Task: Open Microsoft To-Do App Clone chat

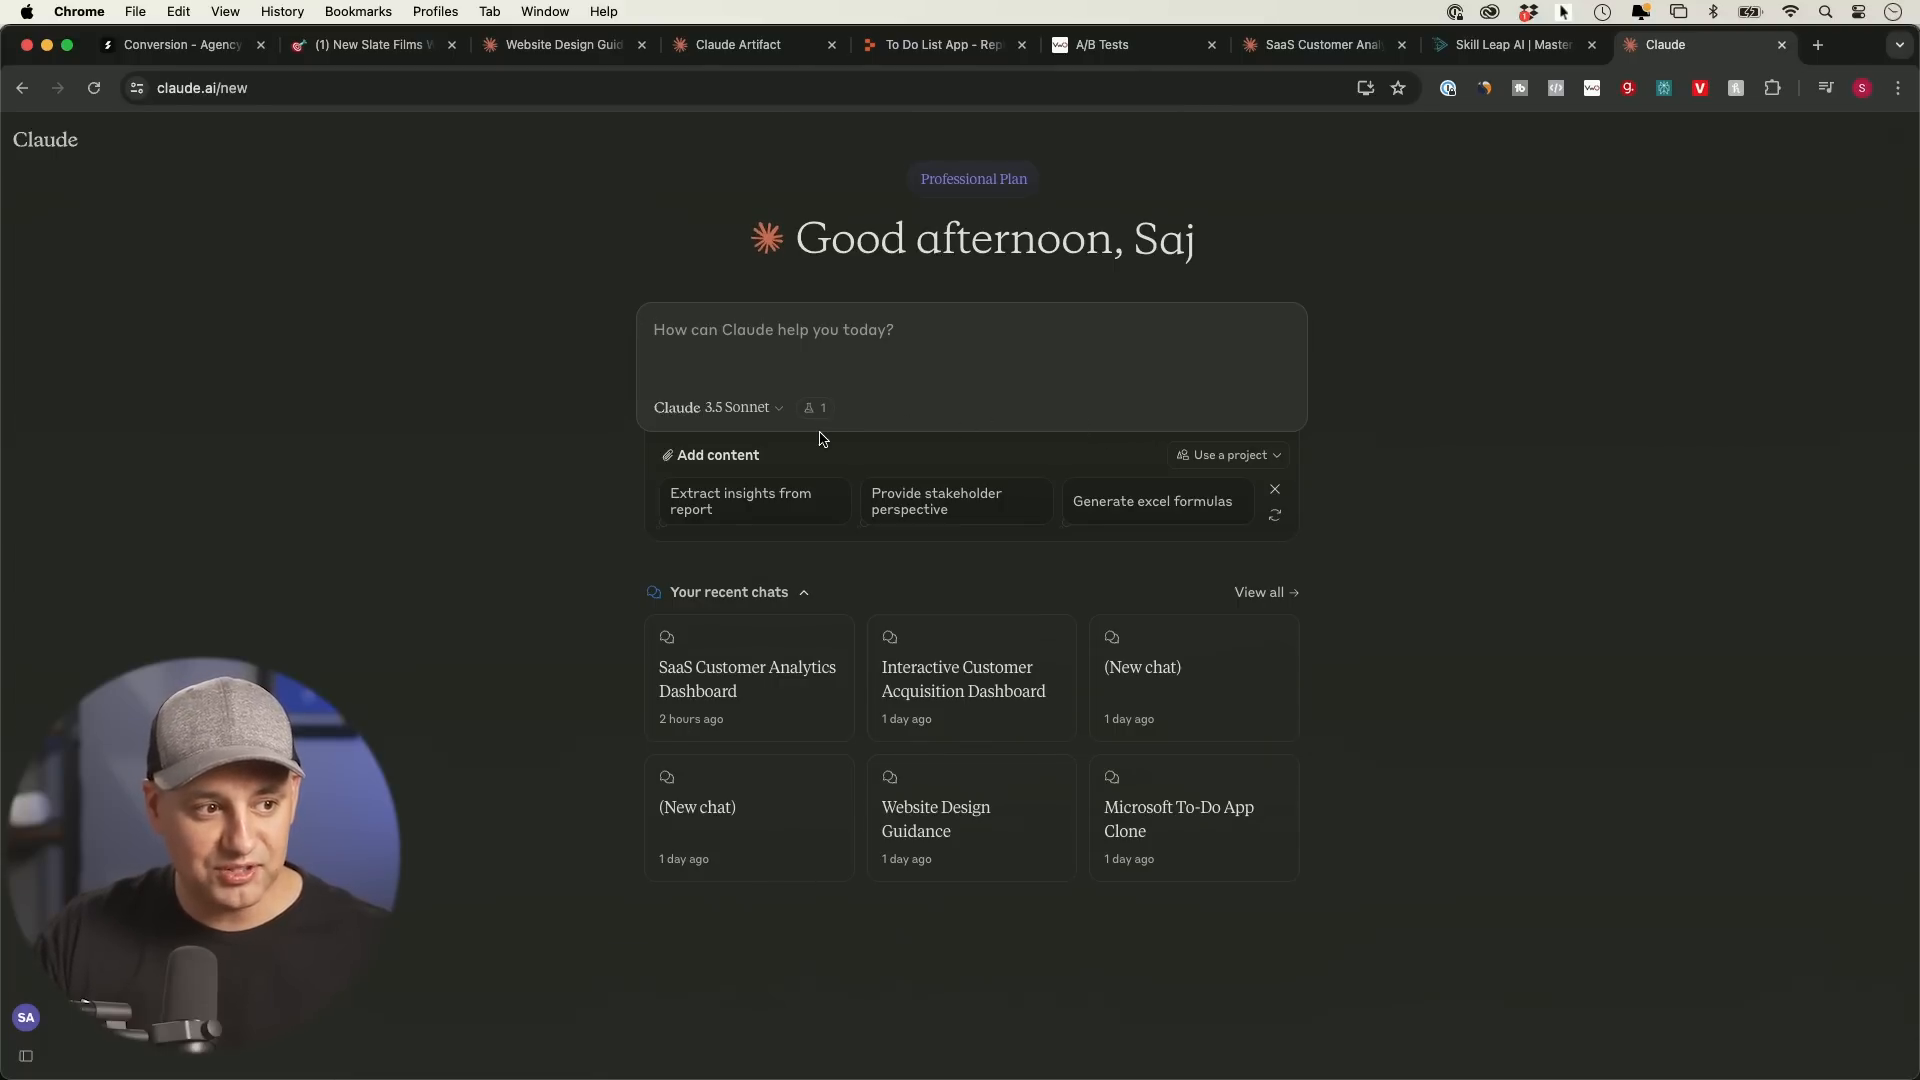Action: 1194,818
